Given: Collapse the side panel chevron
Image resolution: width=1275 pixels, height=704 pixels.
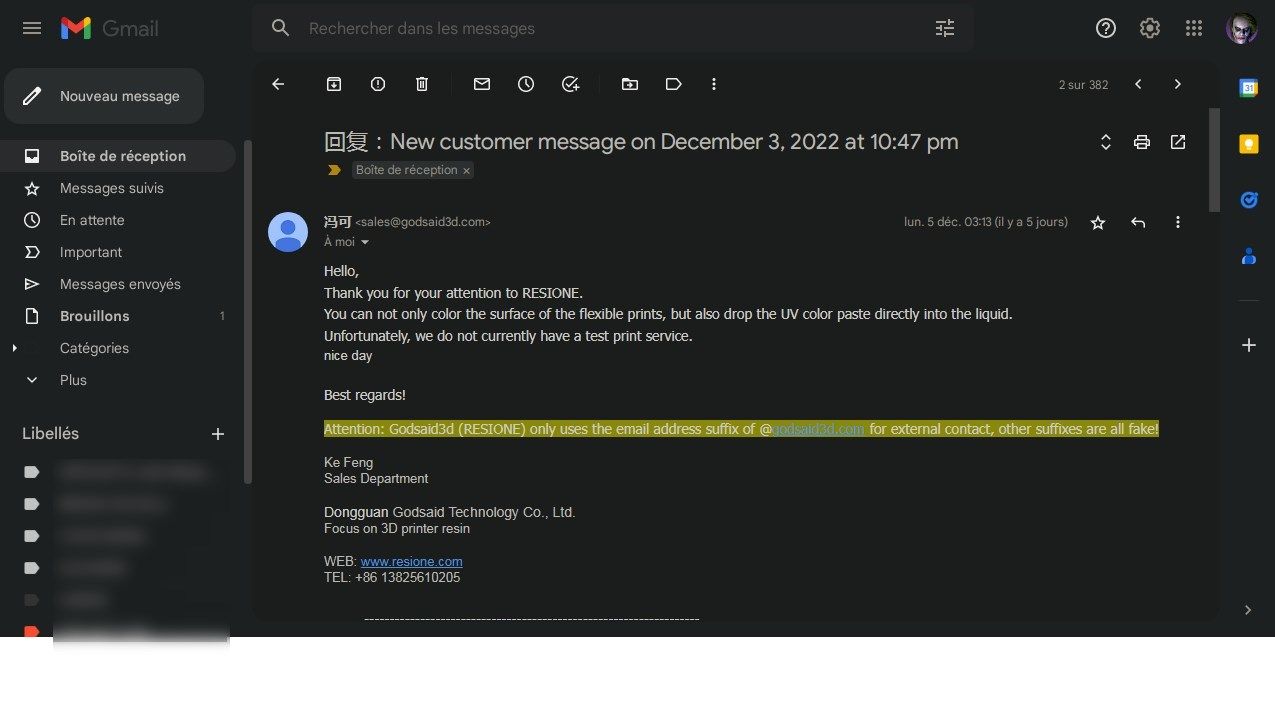Looking at the screenshot, I should coord(1248,610).
